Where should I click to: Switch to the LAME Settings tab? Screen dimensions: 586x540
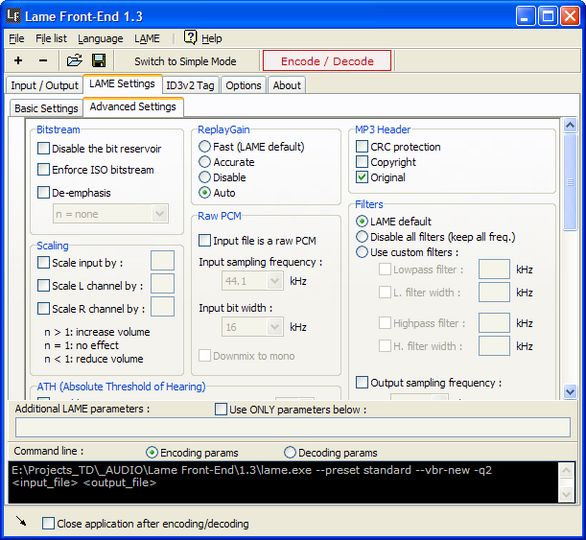[122, 84]
